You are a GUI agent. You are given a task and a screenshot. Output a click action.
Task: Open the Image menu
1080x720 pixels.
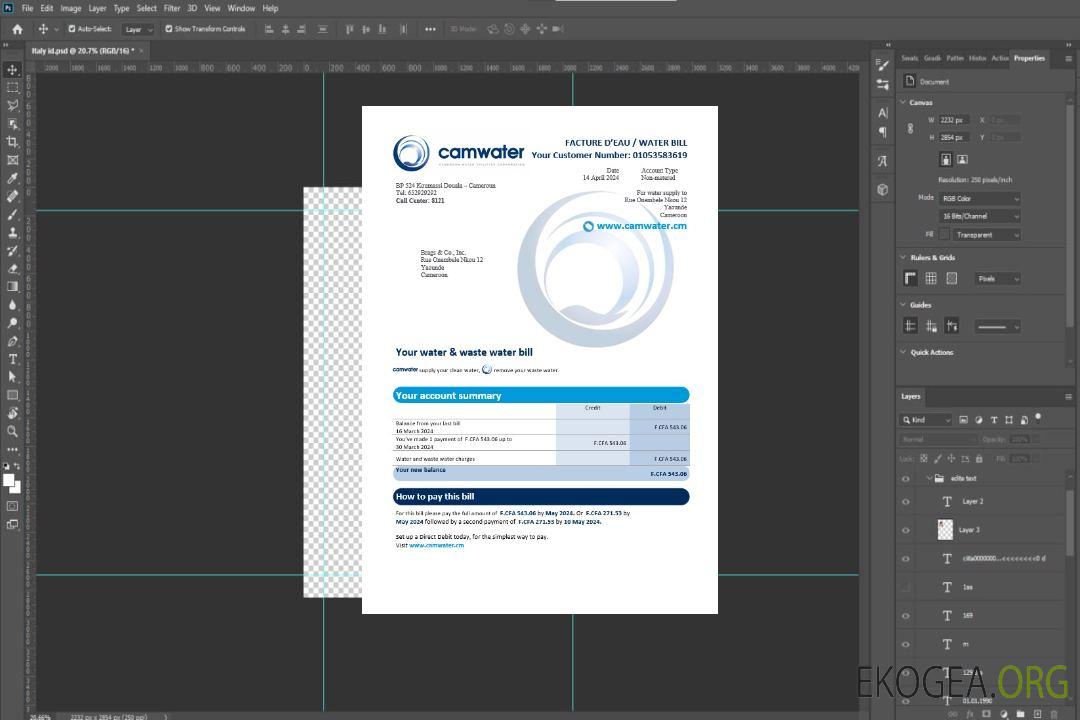point(70,8)
